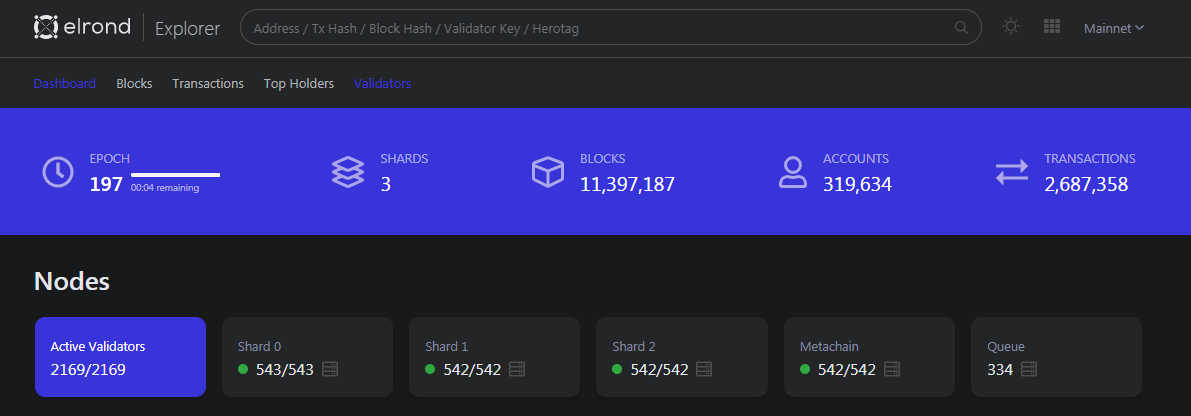Expand the Mainnet network dropdown
The image size is (1191, 416).
(x=1114, y=28)
